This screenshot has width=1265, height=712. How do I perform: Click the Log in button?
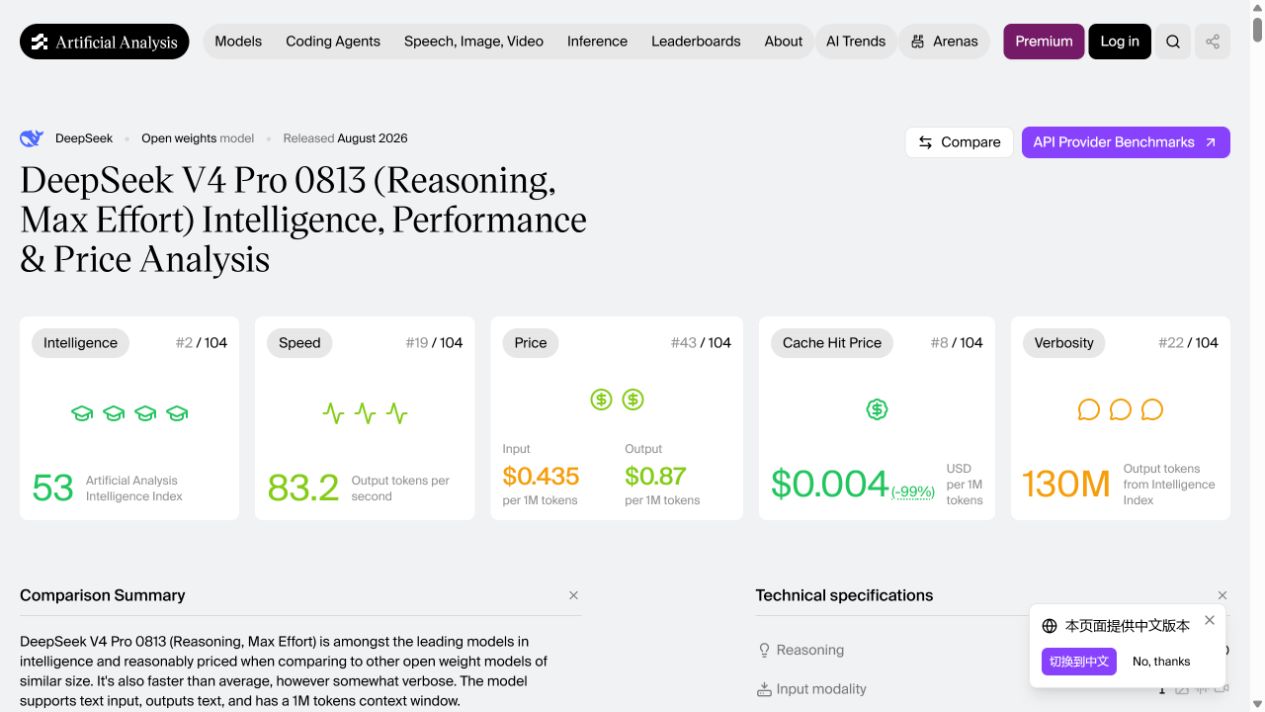[x=1120, y=42]
